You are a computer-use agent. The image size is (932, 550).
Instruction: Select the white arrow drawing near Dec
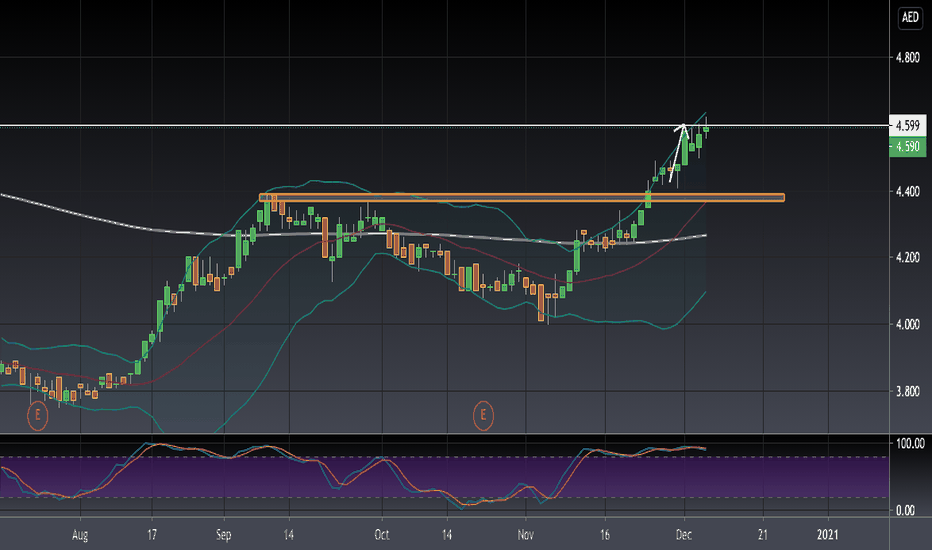(x=678, y=152)
